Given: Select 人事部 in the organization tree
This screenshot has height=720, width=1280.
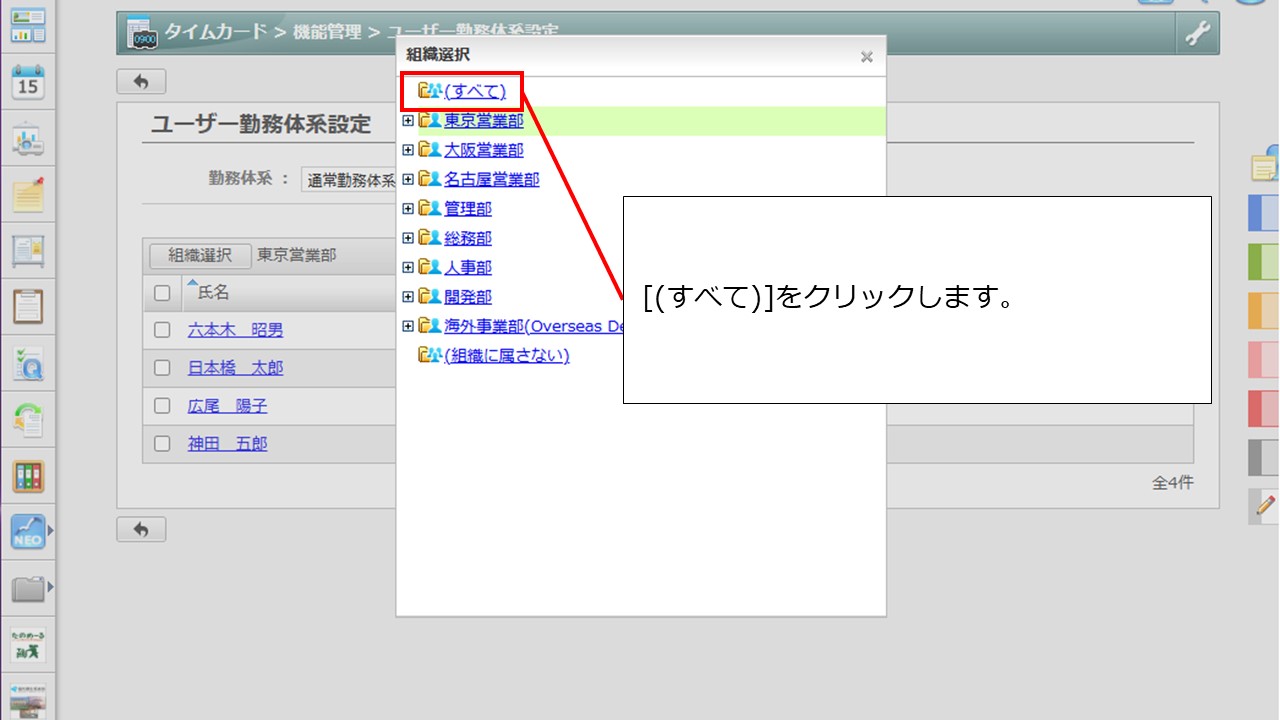Looking at the screenshot, I should (x=468, y=268).
